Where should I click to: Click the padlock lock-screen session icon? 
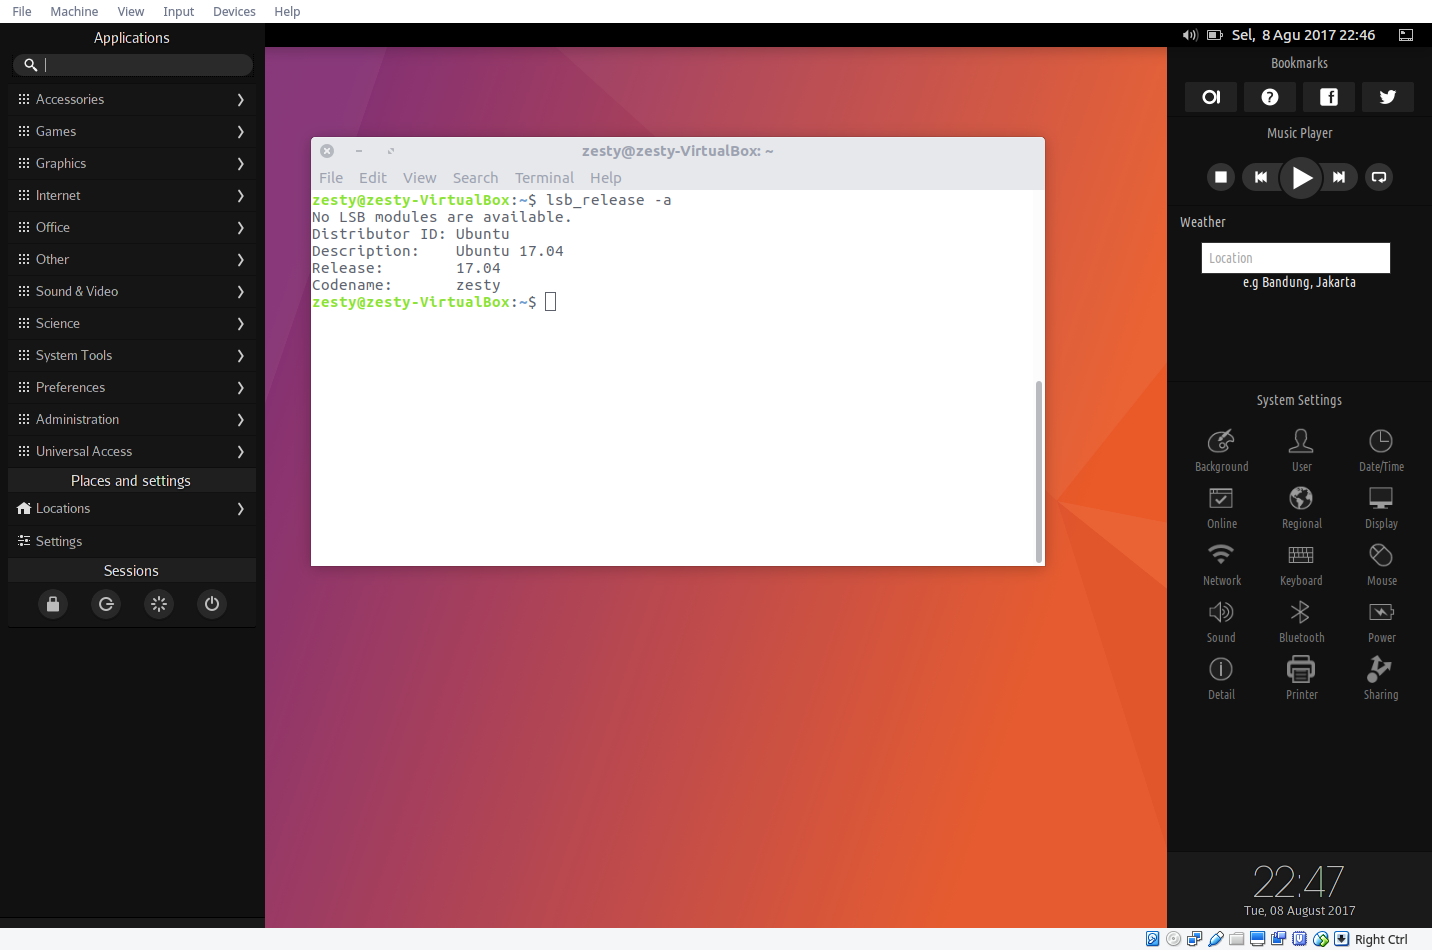(53, 604)
